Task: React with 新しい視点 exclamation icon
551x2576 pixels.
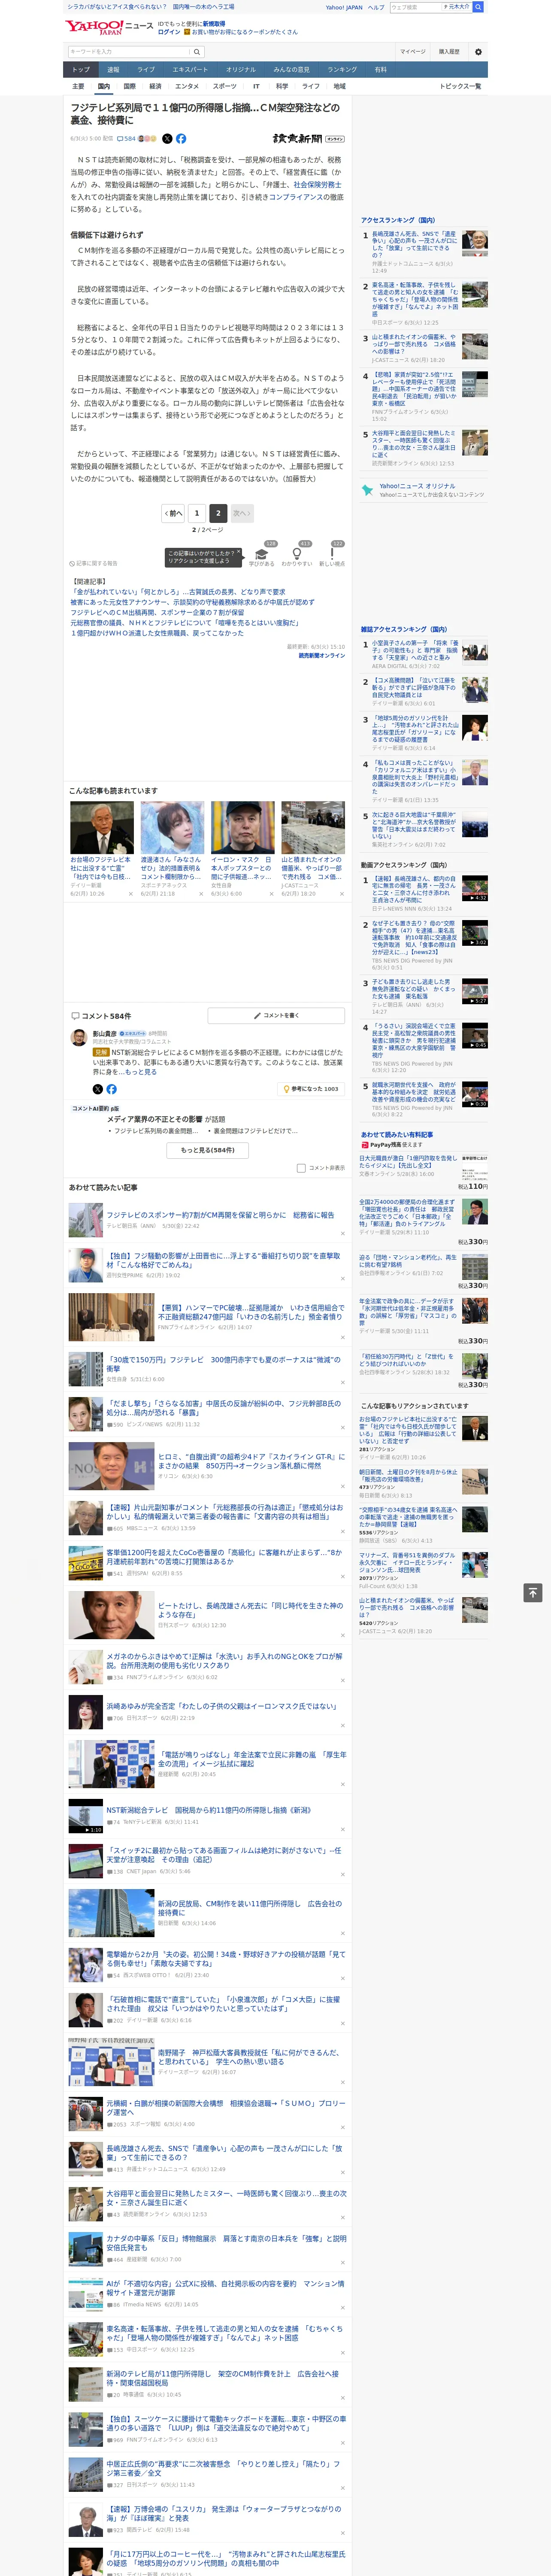Action: pyautogui.click(x=332, y=554)
